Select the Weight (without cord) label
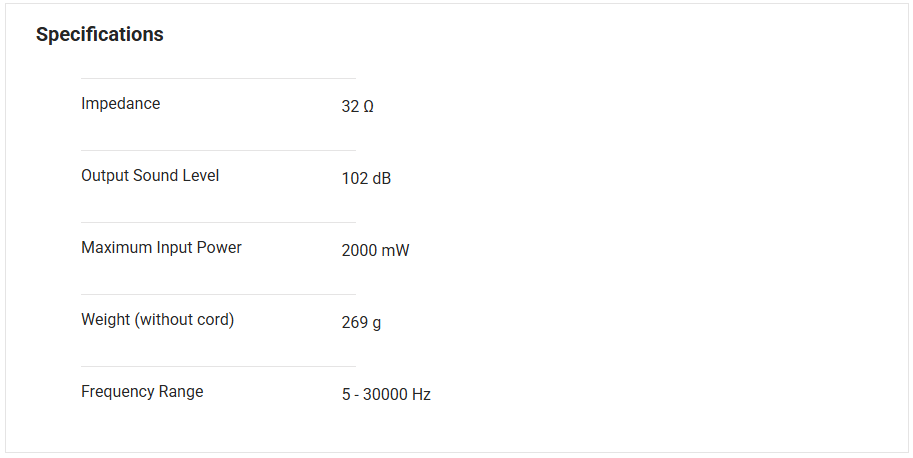 pos(157,320)
